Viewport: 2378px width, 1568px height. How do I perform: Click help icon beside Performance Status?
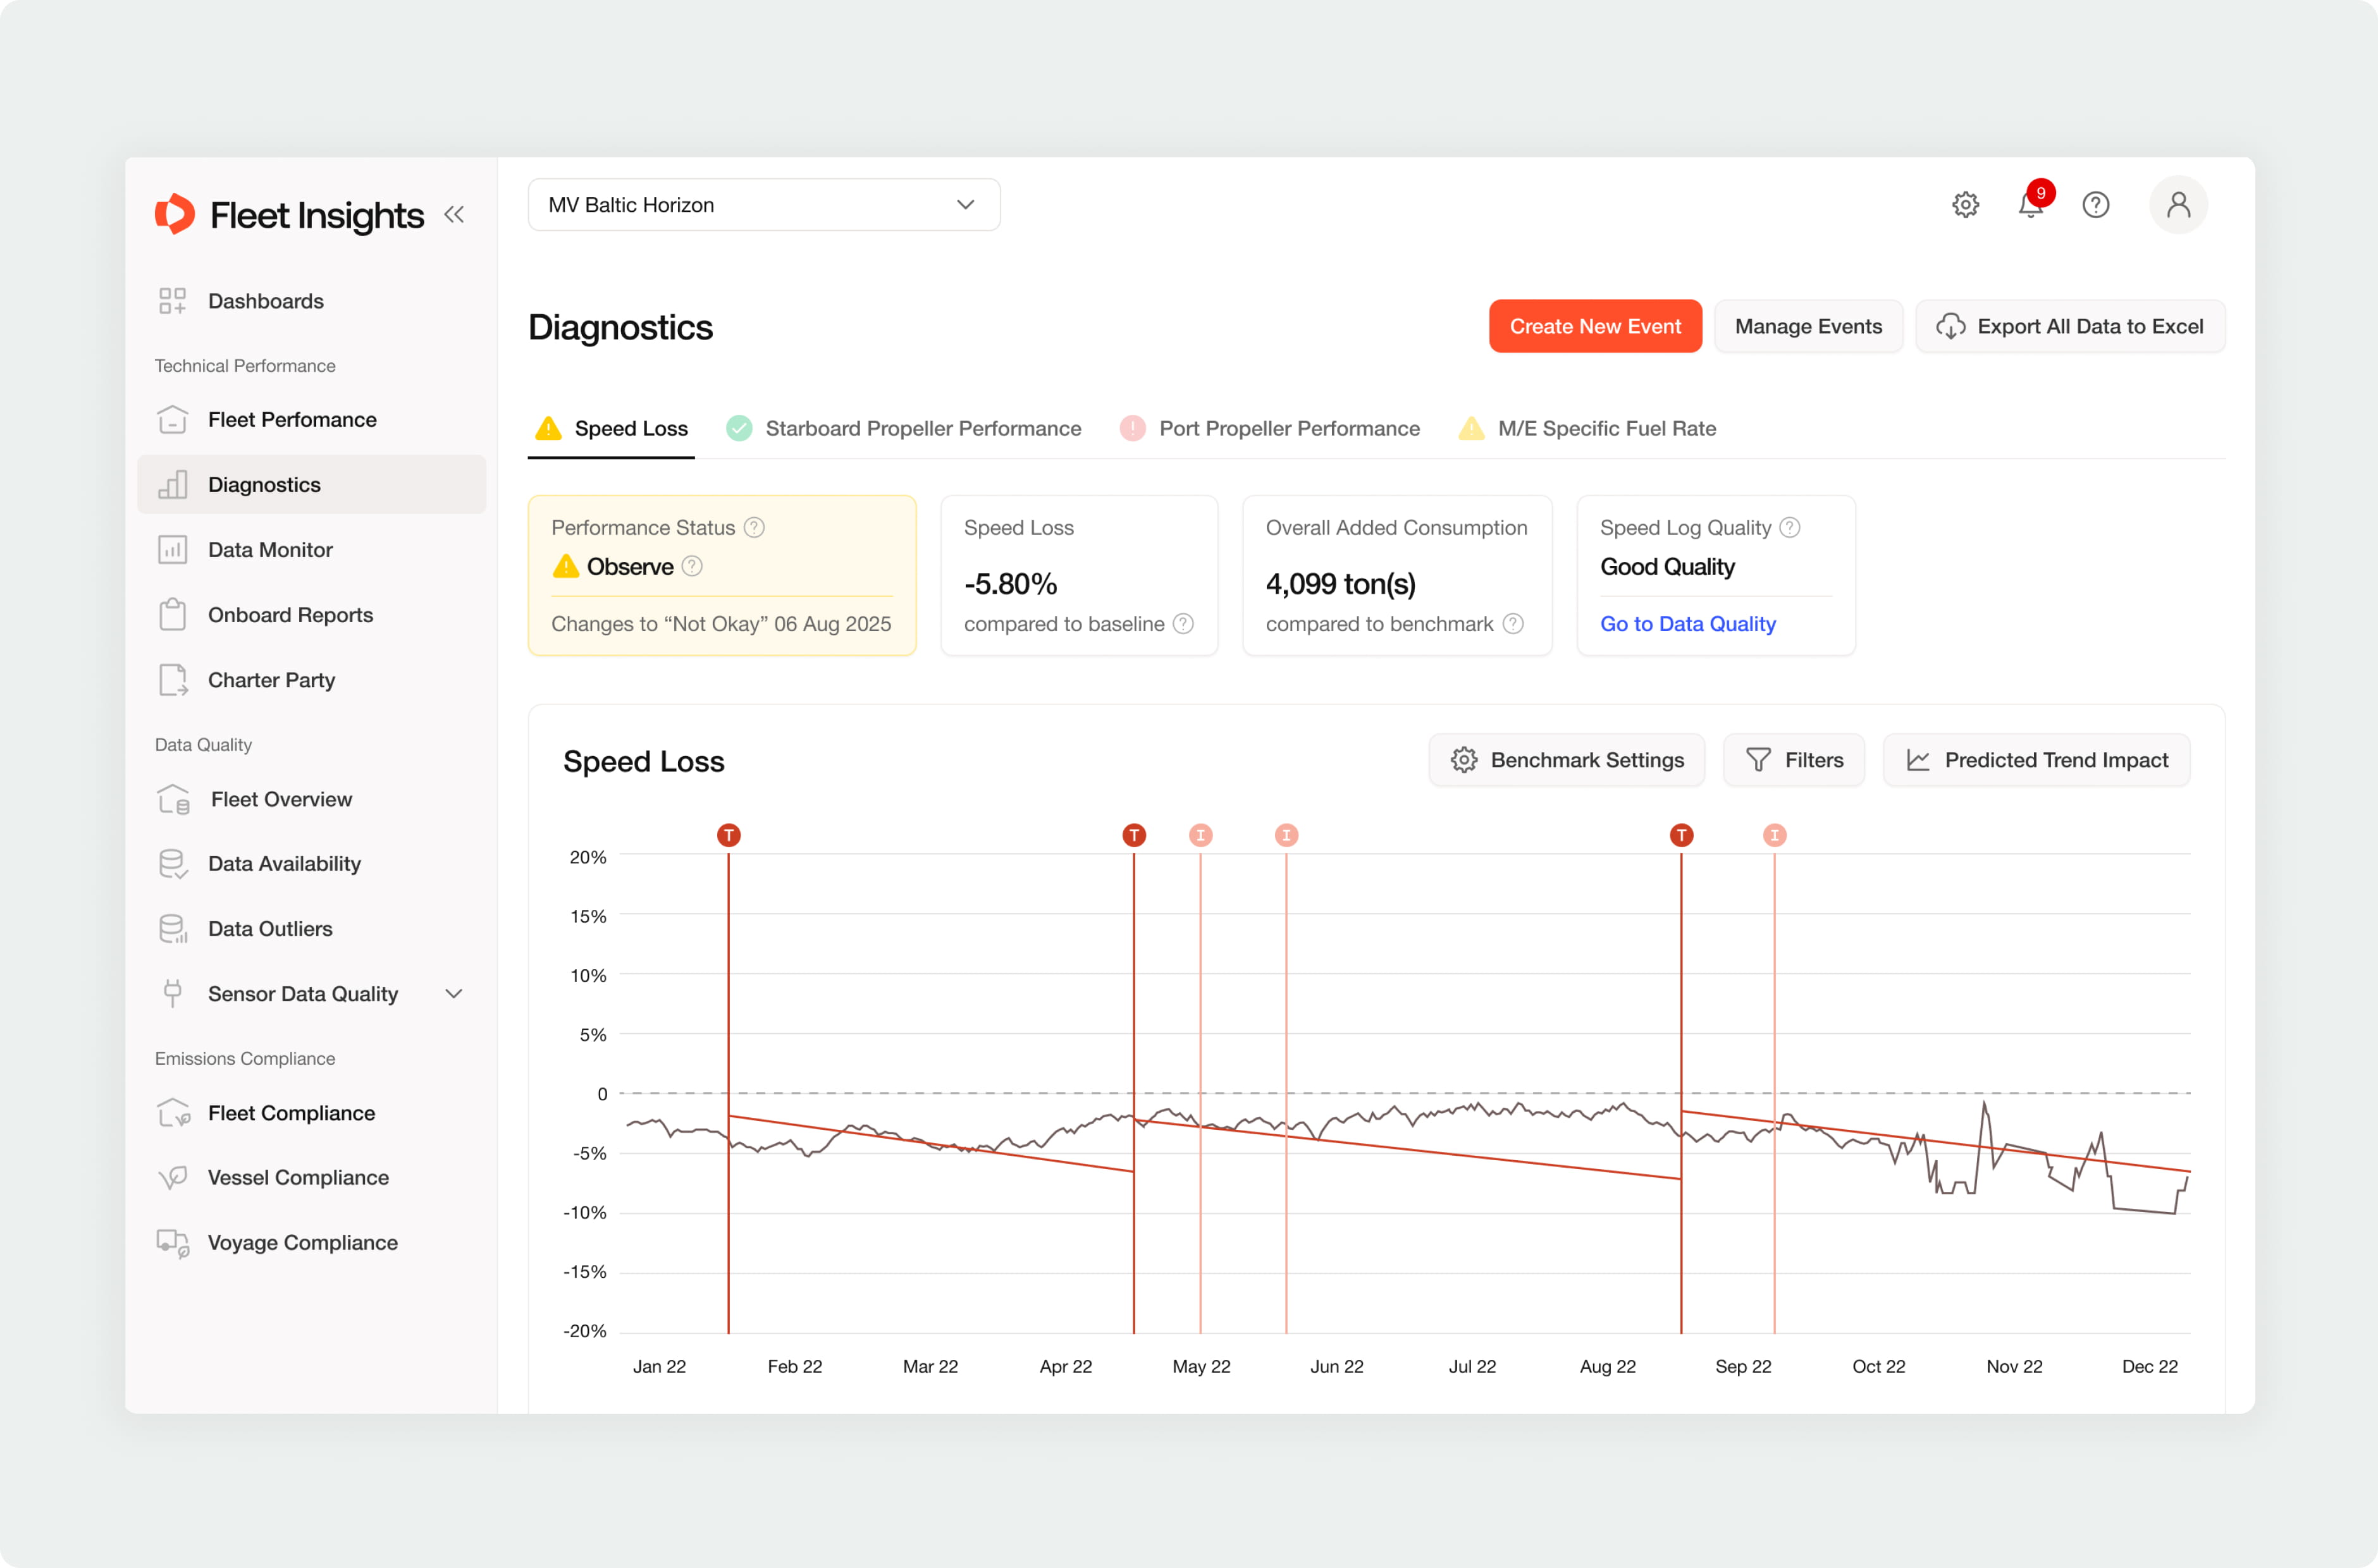pyautogui.click(x=755, y=527)
